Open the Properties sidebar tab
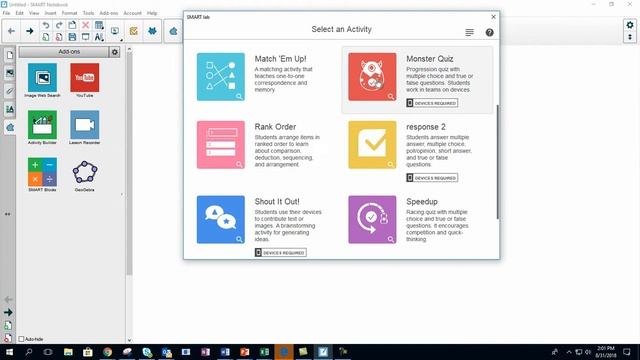This screenshot has width=640, height=360. click(10, 109)
